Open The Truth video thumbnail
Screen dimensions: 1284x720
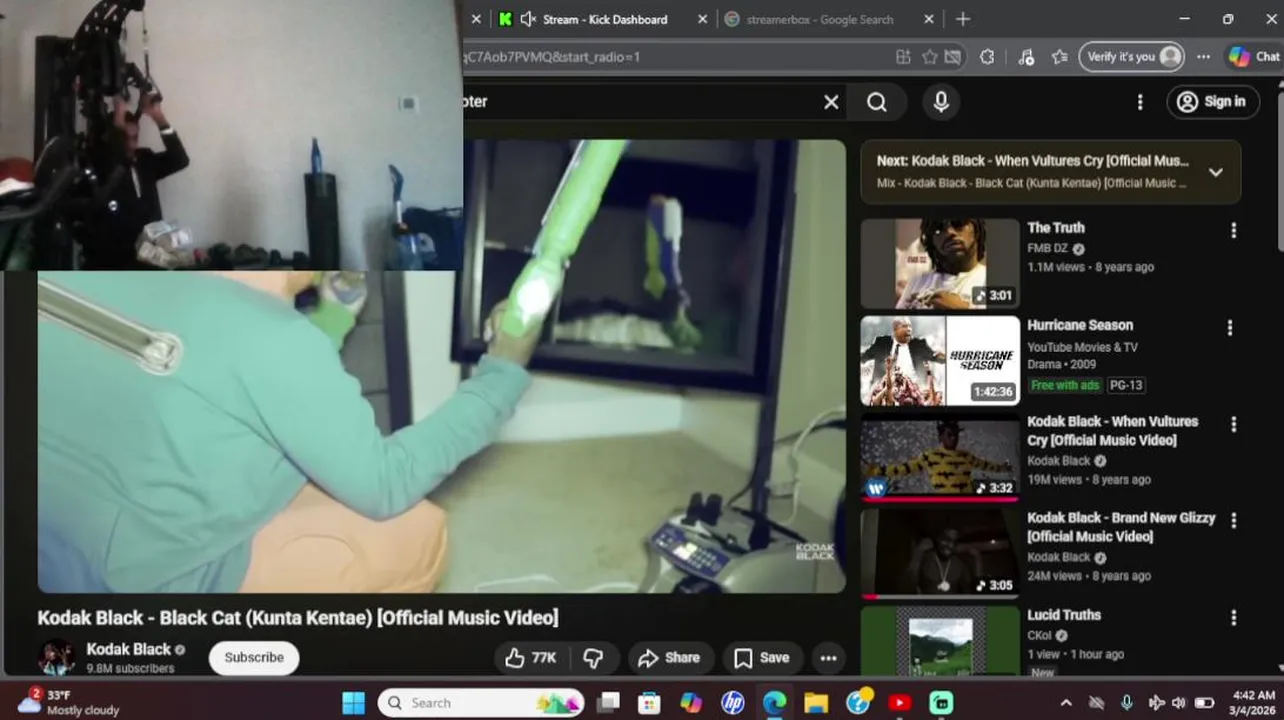point(940,263)
